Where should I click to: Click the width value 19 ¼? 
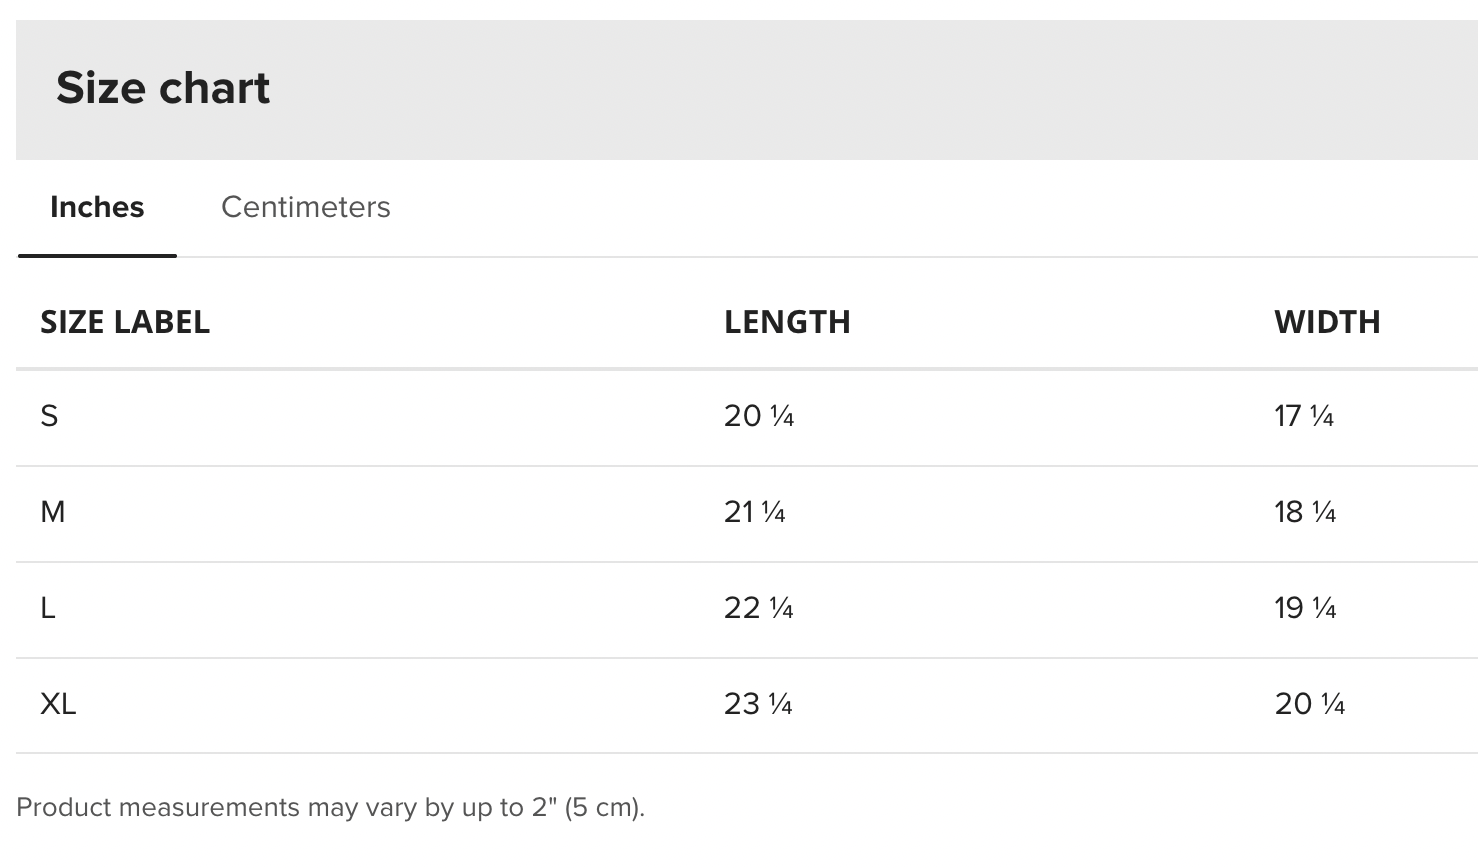coord(1305,608)
